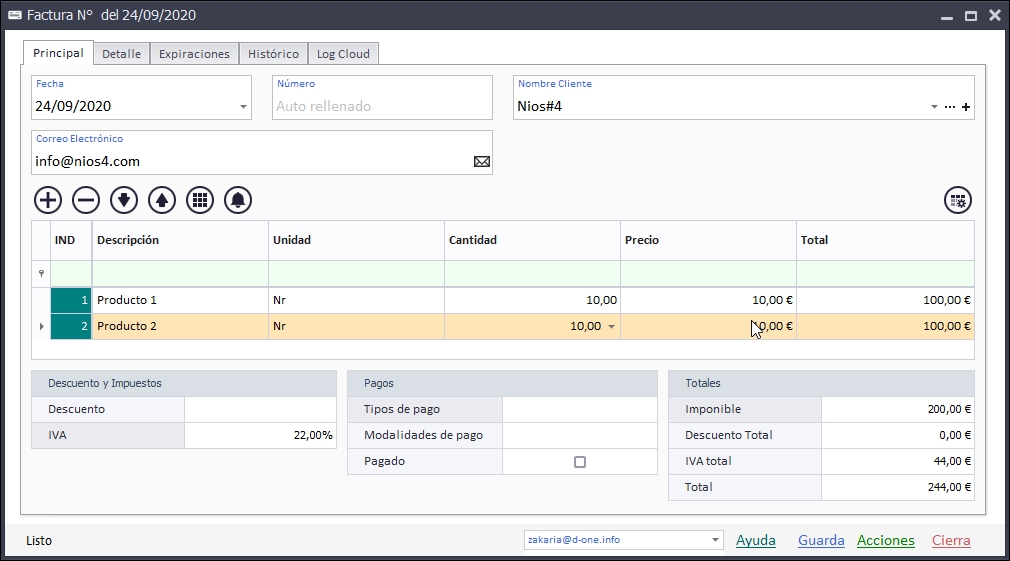The height and width of the screenshot is (561, 1010).
Task: Open the Acciones link
Action: coord(885,540)
